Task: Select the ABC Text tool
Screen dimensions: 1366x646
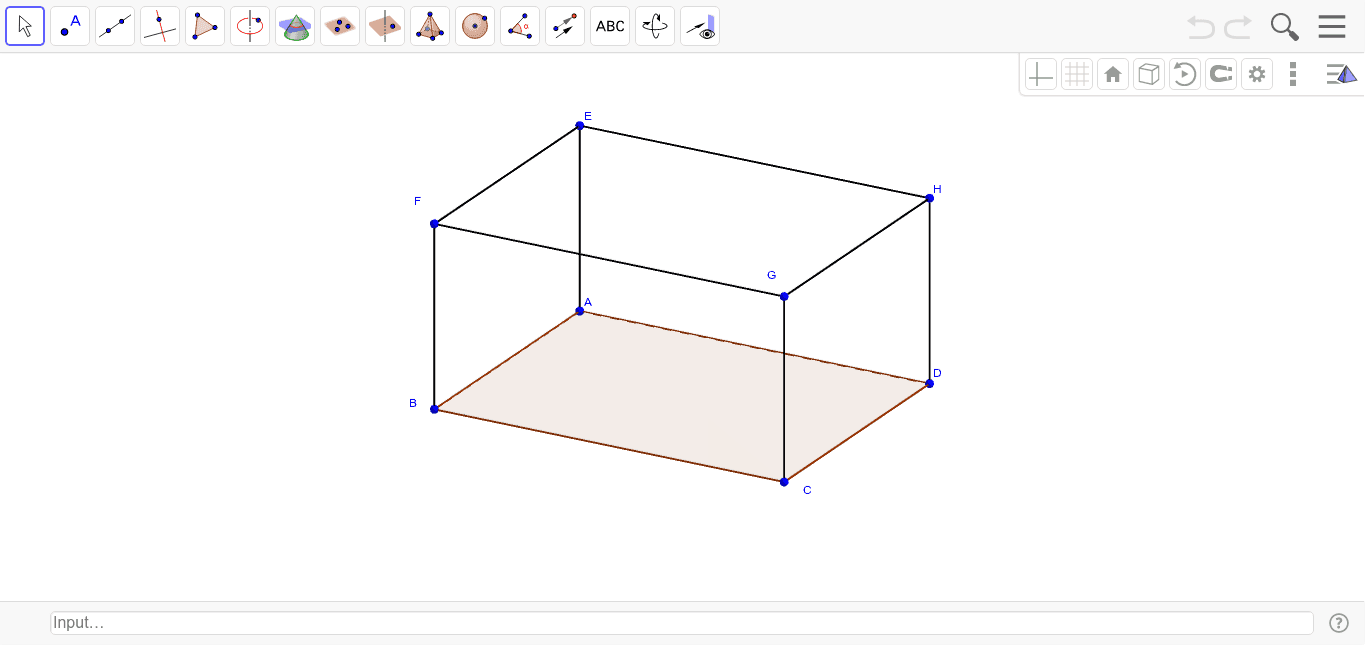Action: click(x=610, y=26)
